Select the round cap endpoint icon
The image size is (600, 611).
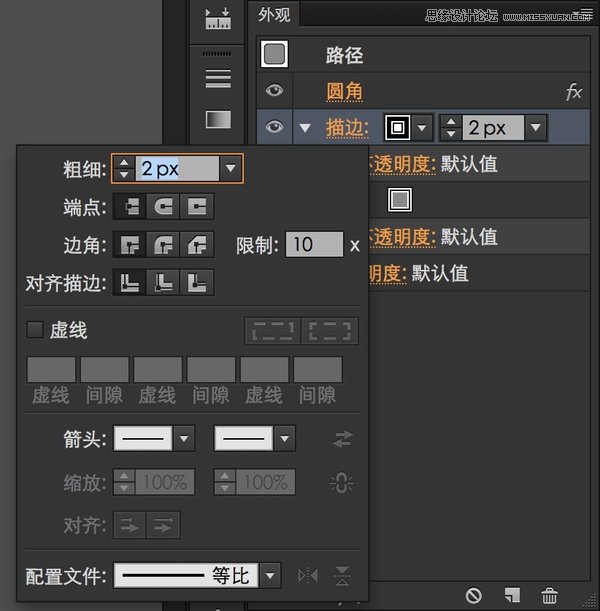click(163, 207)
